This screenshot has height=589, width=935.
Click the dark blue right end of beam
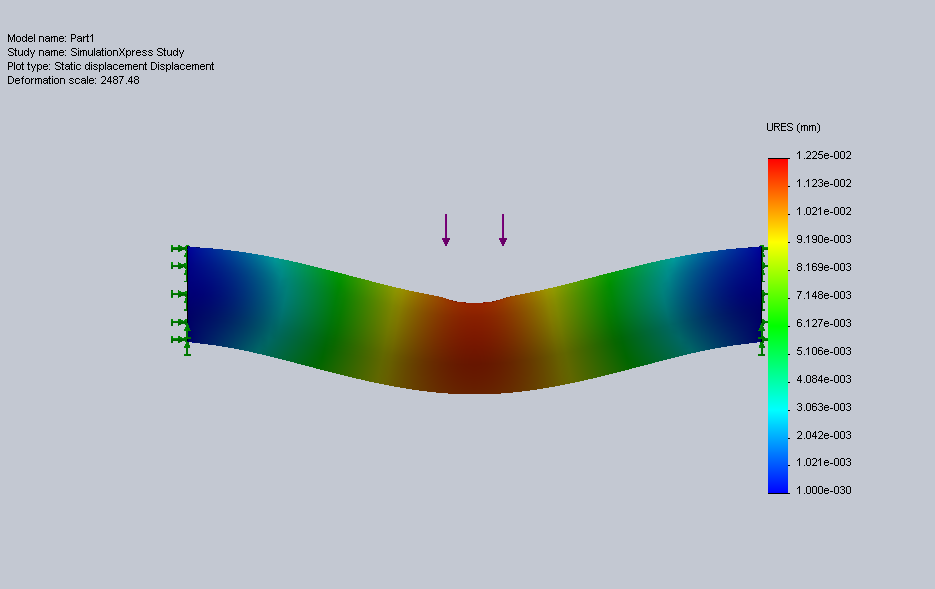click(x=745, y=295)
